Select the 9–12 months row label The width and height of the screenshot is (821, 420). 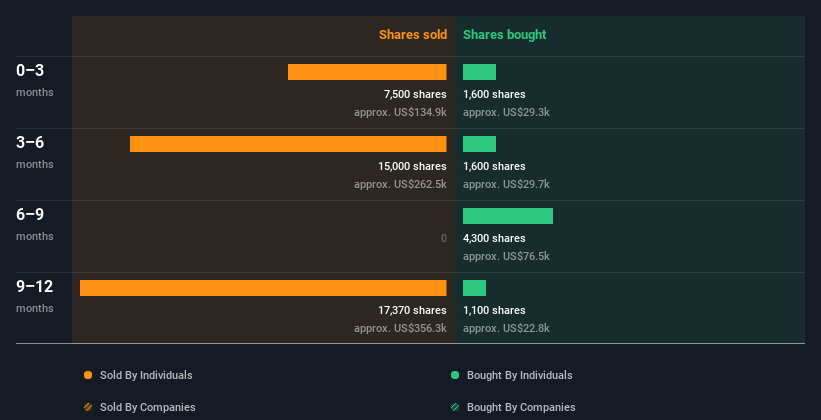coord(35,296)
